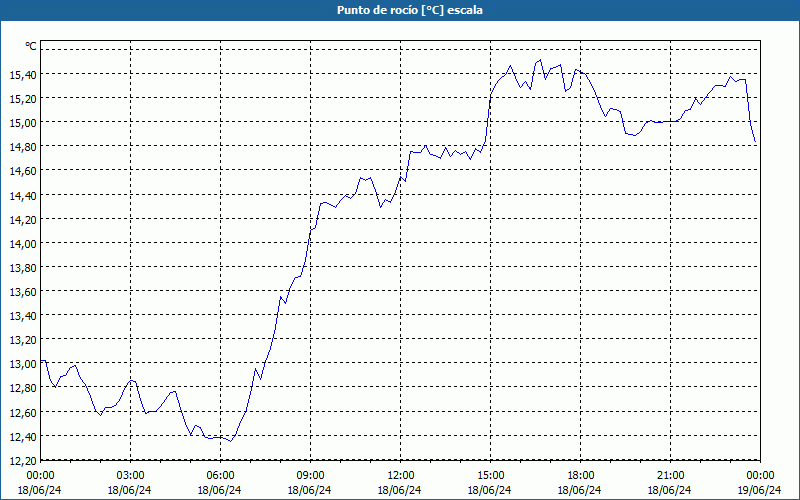Click the 12:00 time axis label

pyautogui.click(x=401, y=476)
